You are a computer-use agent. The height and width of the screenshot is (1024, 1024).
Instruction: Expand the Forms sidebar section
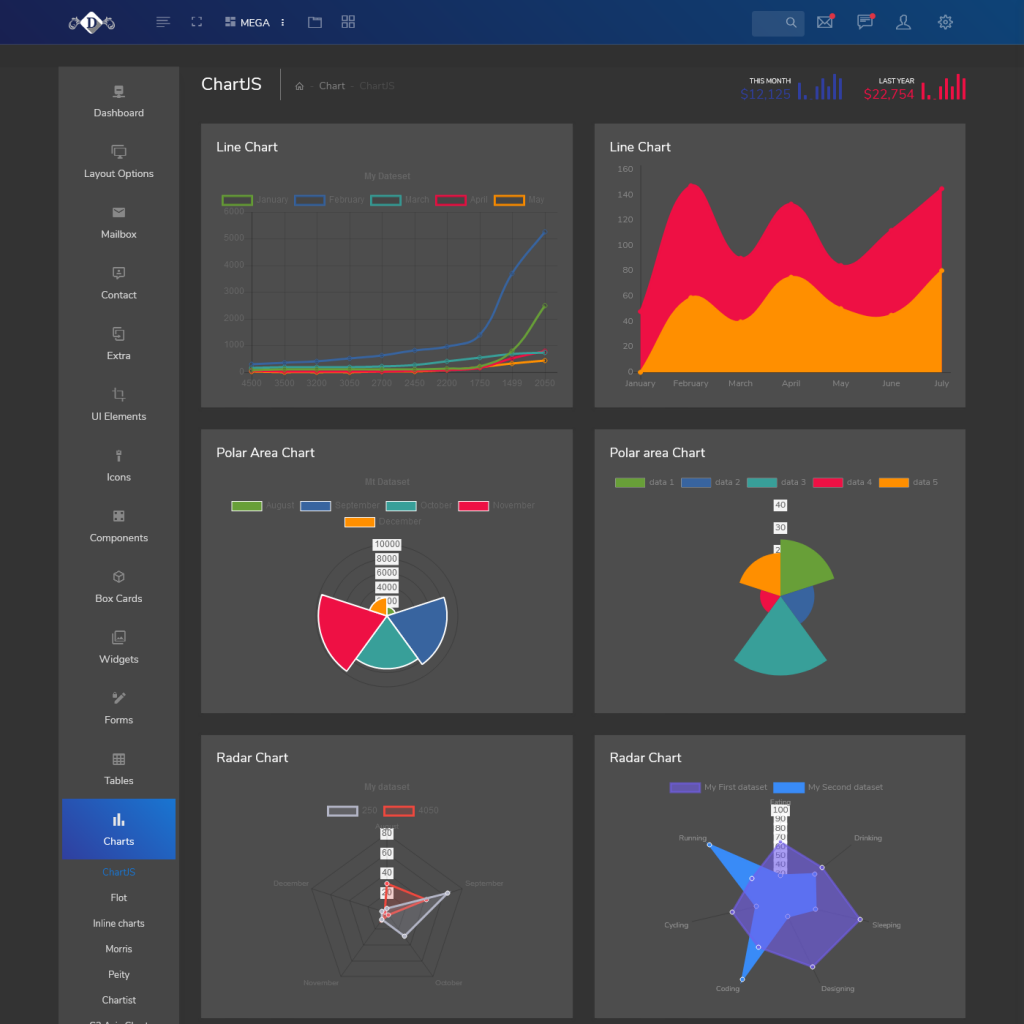(x=118, y=708)
